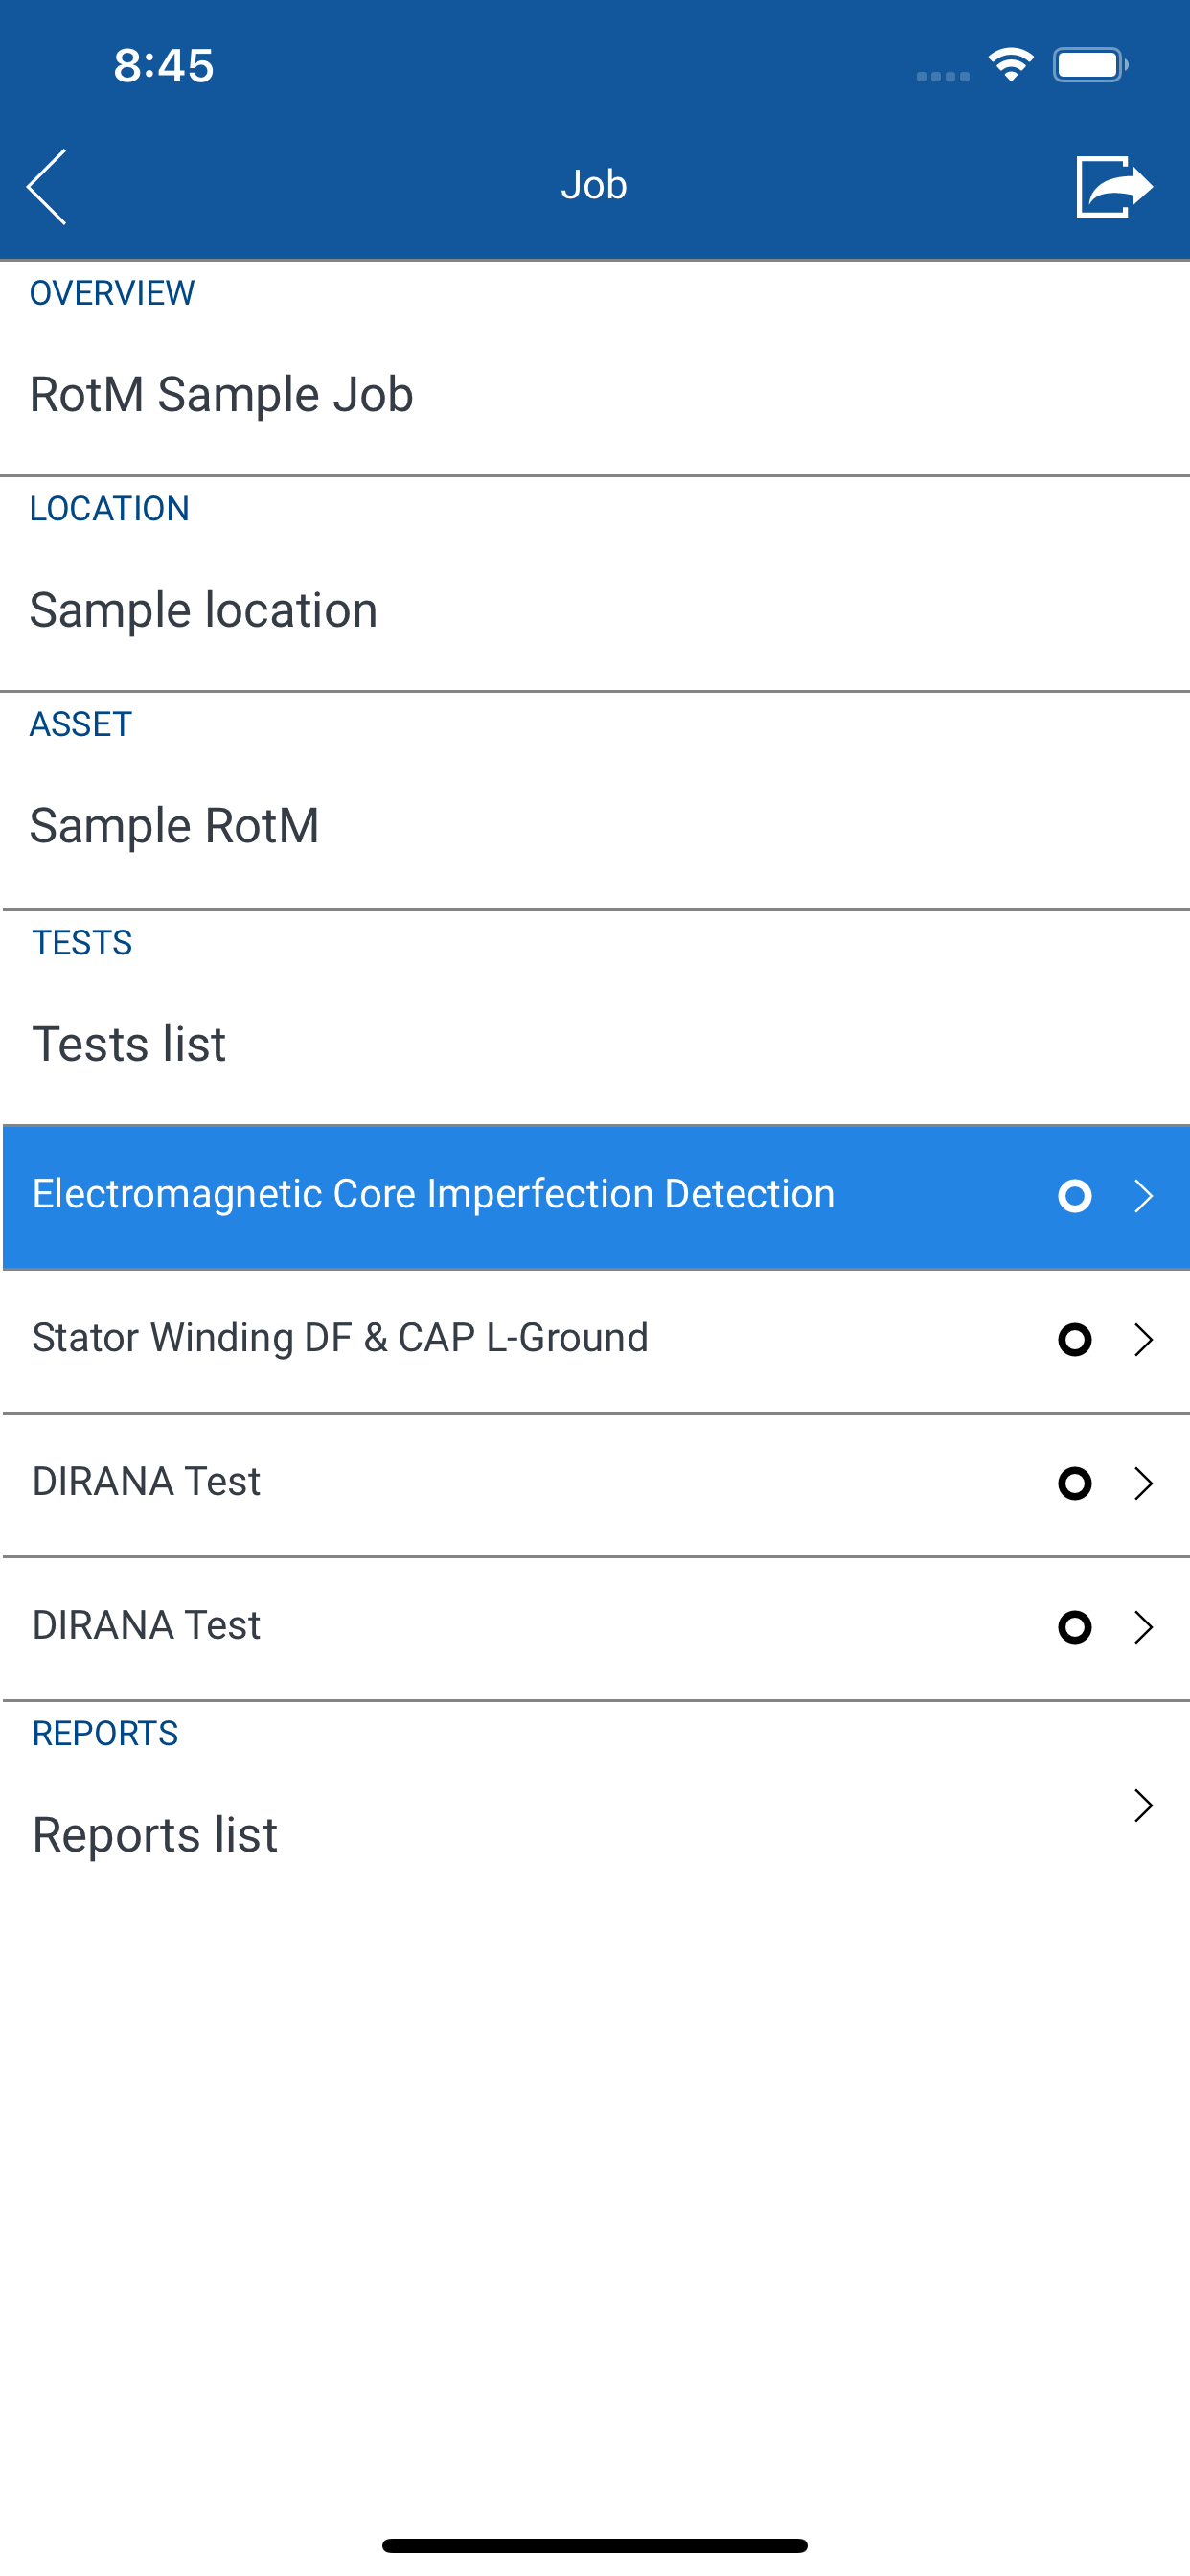
Task: Open chevron on first DIRANA Test row
Action: point(1144,1484)
